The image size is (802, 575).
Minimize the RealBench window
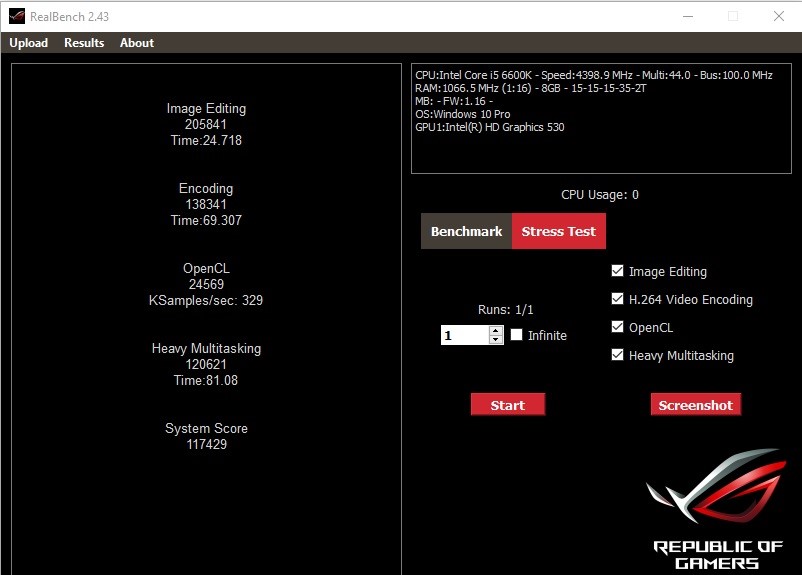[x=688, y=16]
